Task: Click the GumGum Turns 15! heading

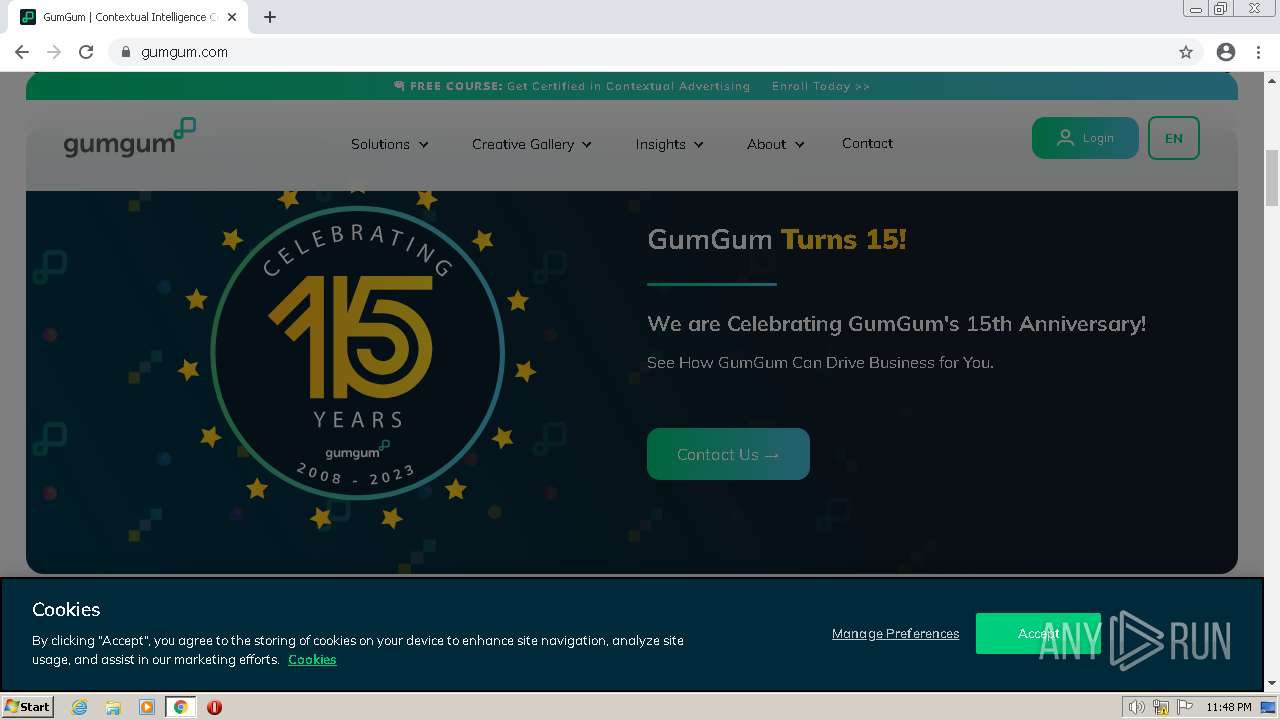Action: (777, 239)
